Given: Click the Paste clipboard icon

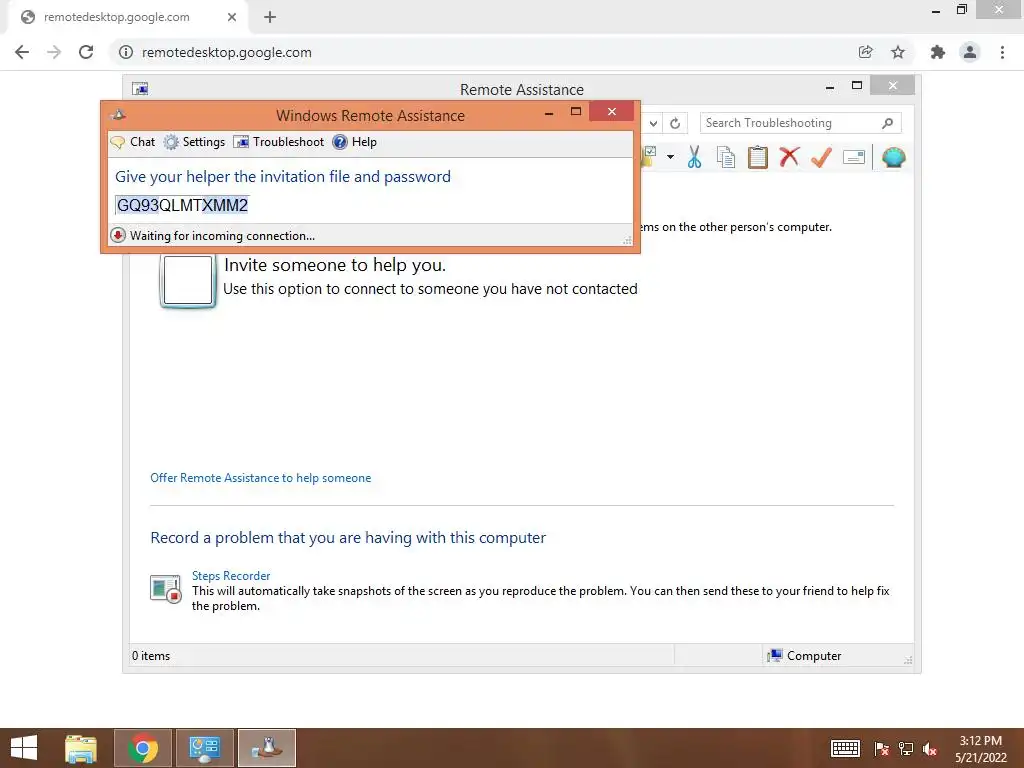Looking at the screenshot, I should click(x=758, y=157).
